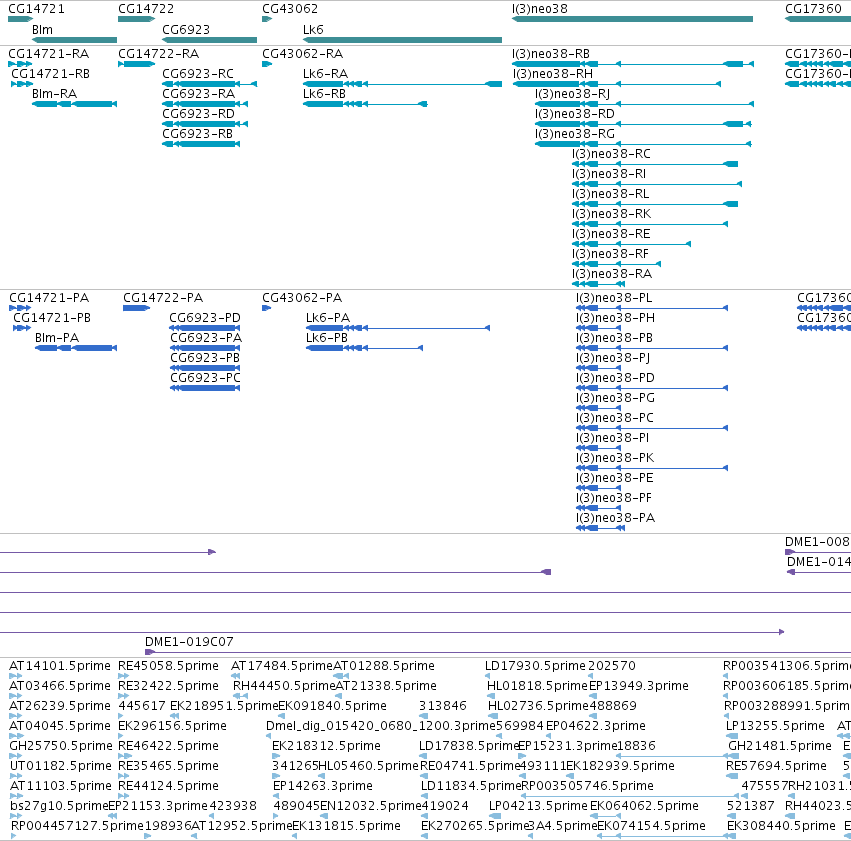The width and height of the screenshot is (851, 841).
Task: Open transcript Lk6-RB
Action: [x=324, y=94]
